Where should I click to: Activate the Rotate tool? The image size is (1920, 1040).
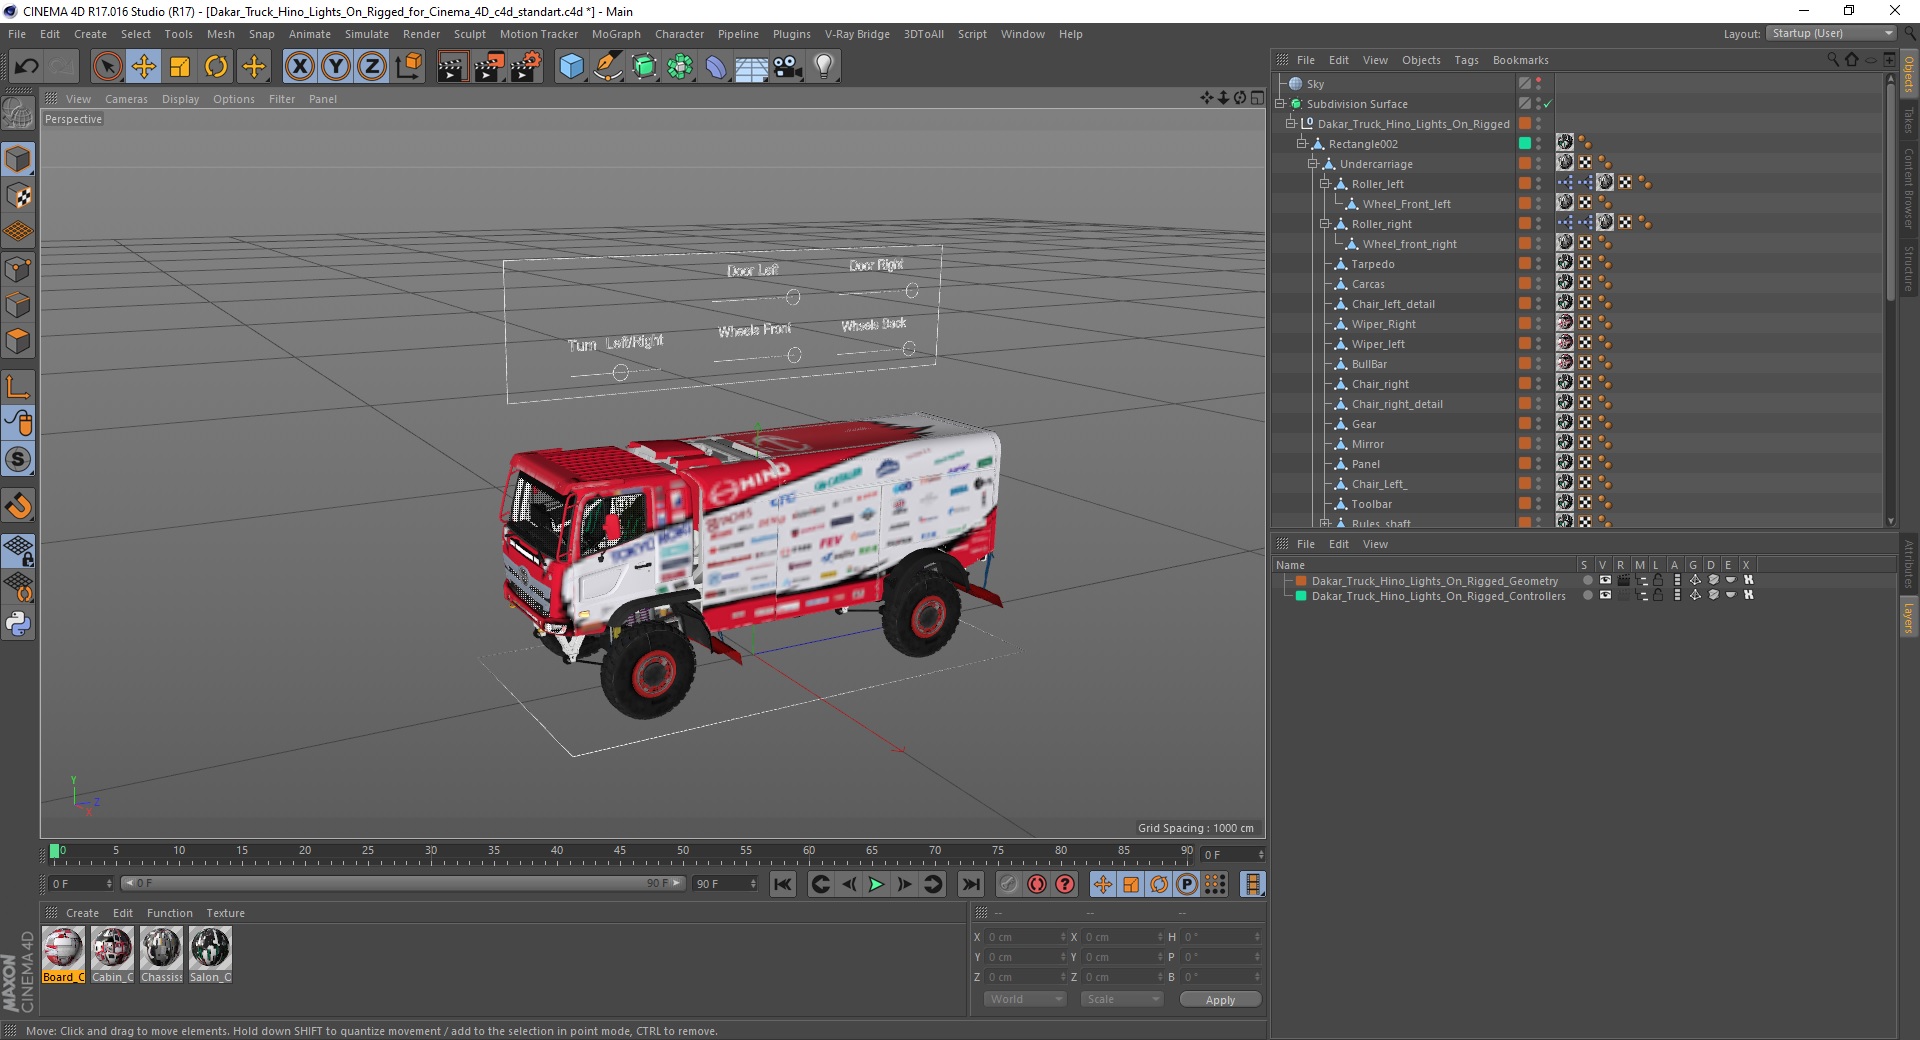tap(216, 67)
